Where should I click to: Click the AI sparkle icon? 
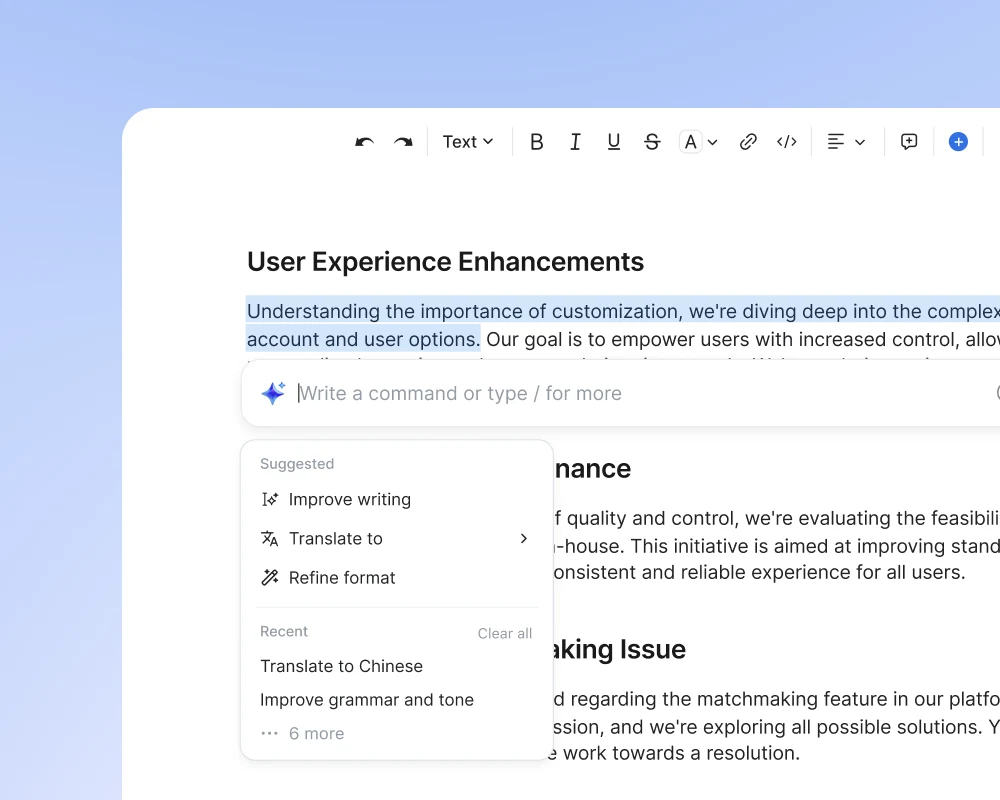[x=274, y=393]
